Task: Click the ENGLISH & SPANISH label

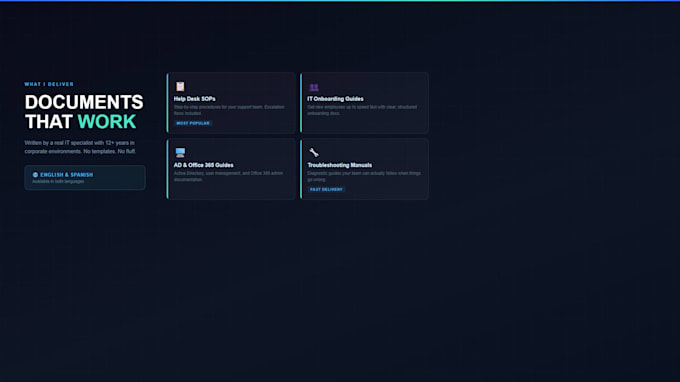Action: tap(66, 175)
